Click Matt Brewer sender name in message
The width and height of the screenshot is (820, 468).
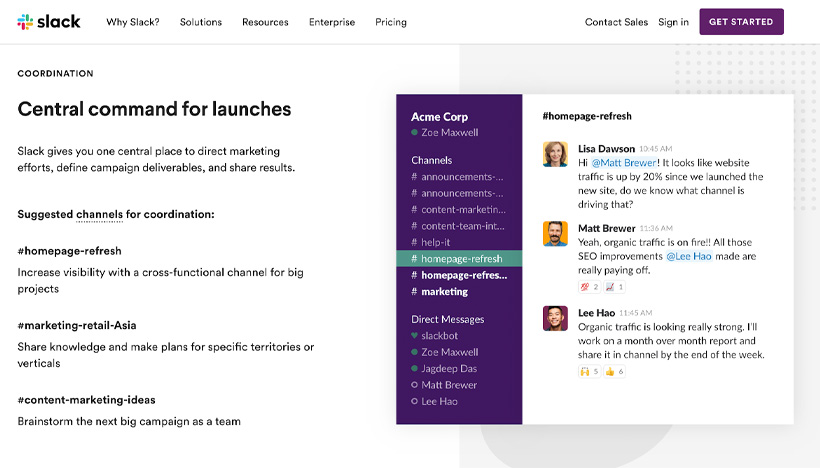607,228
